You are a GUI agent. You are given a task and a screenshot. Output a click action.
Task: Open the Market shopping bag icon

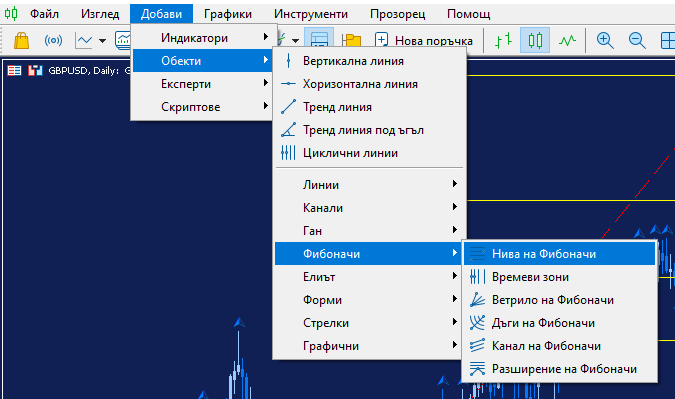[21, 40]
